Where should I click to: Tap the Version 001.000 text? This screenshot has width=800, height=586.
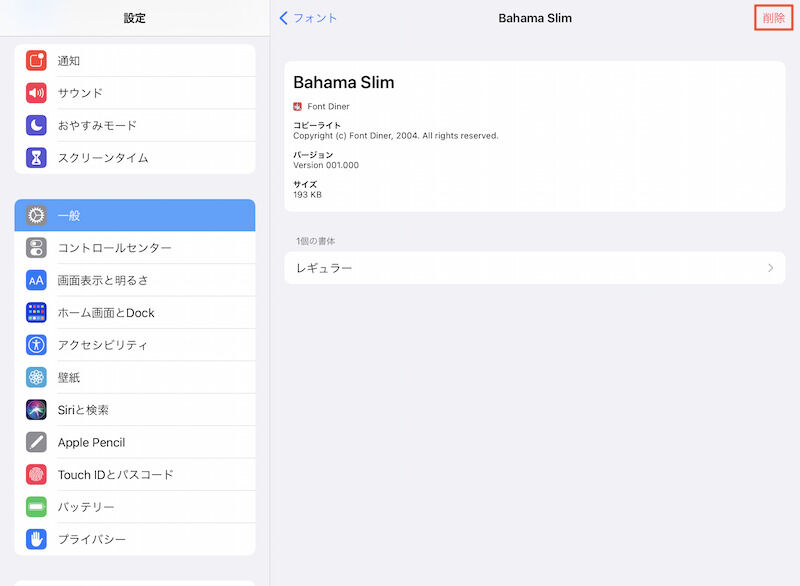point(326,165)
